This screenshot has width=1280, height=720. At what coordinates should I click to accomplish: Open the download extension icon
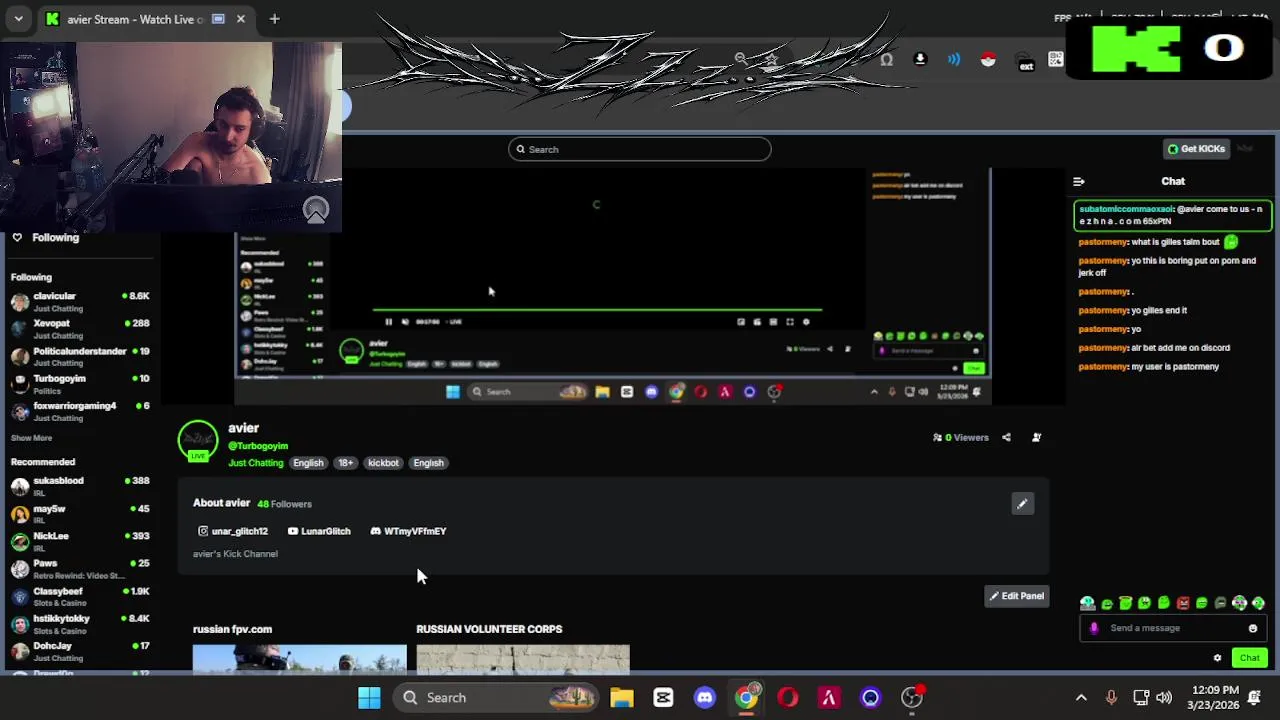[x=920, y=59]
